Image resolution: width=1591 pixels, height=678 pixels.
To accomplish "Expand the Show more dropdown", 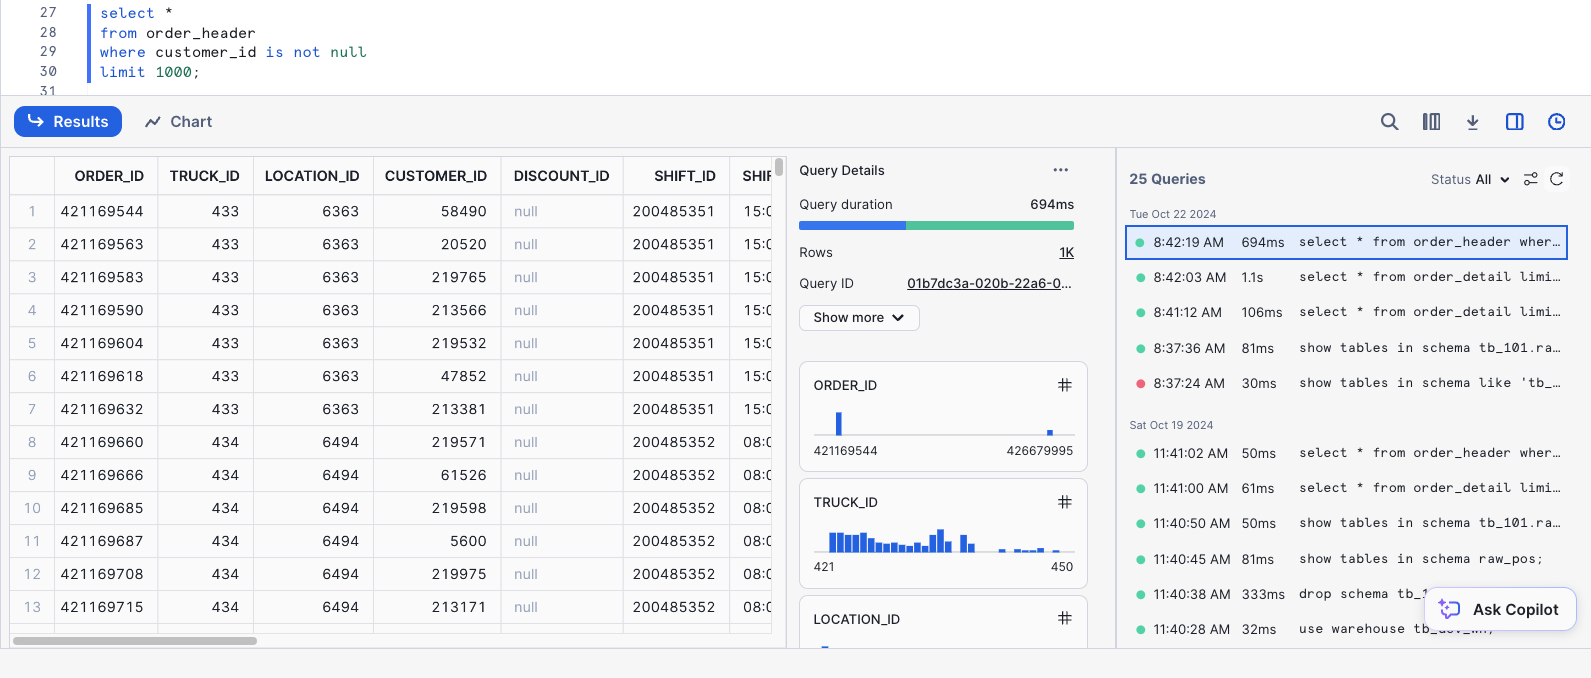I will [858, 318].
